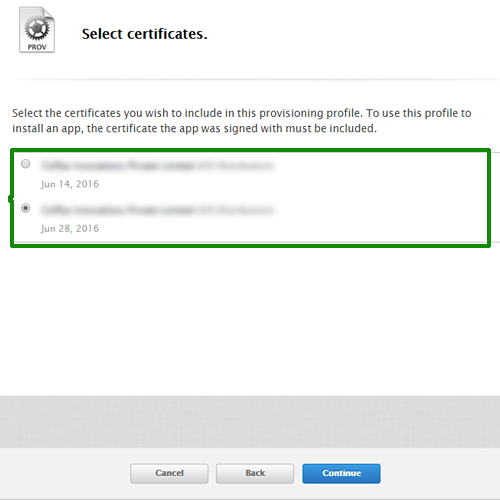Click the Cancel button
The width and height of the screenshot is (500, 500).
(x=169, y=473)
